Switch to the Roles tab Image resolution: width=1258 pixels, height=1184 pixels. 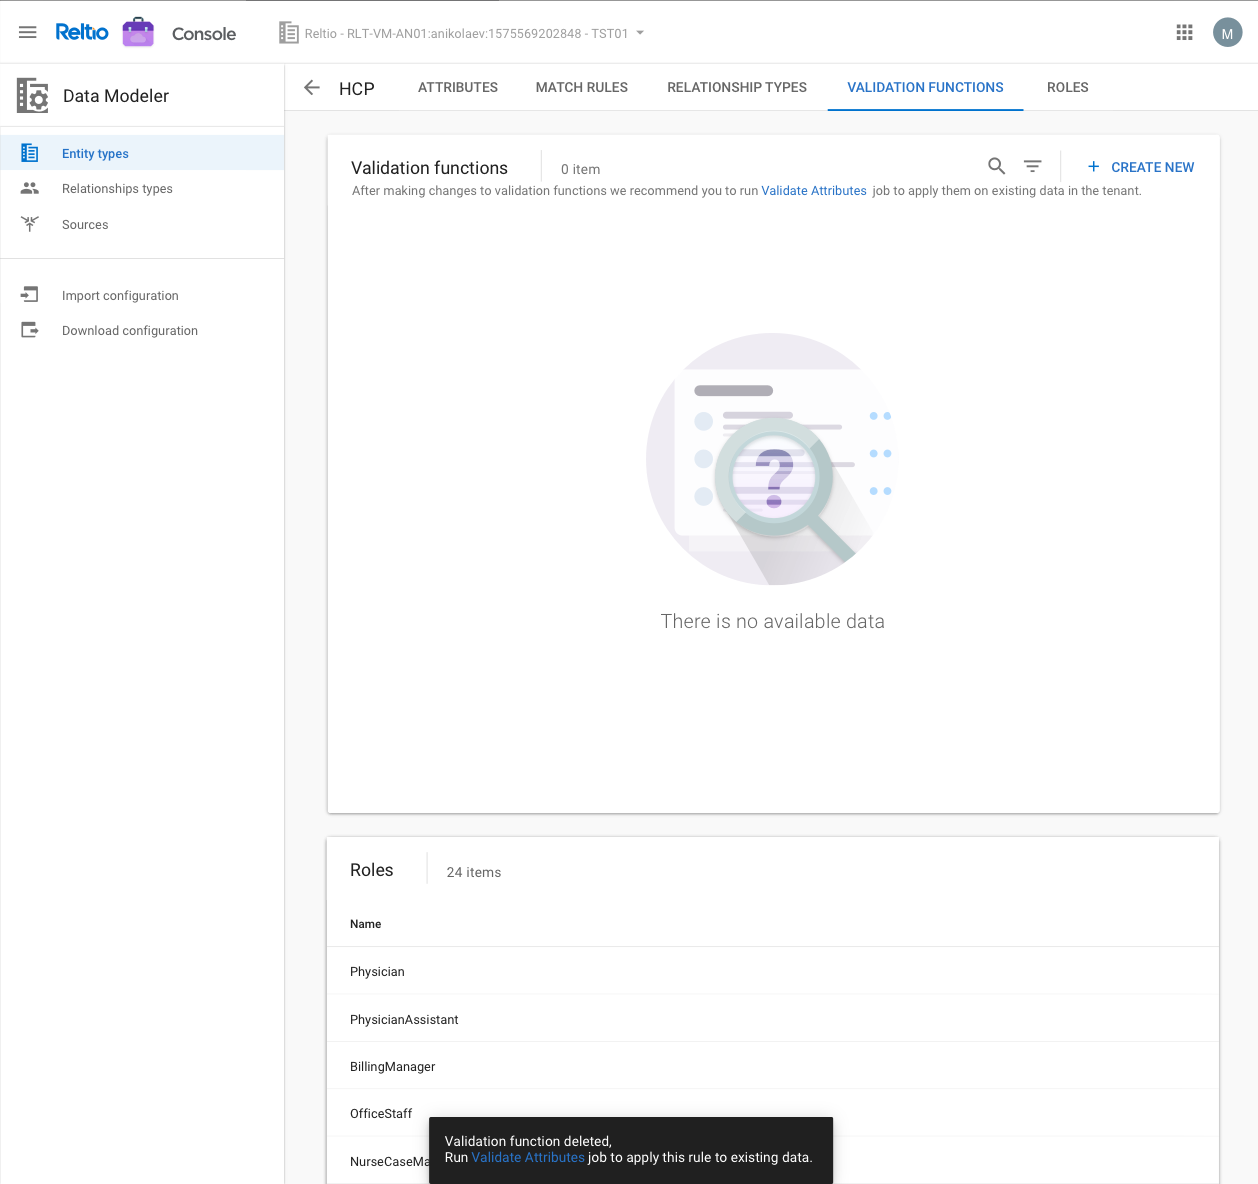pos(1068,87)
